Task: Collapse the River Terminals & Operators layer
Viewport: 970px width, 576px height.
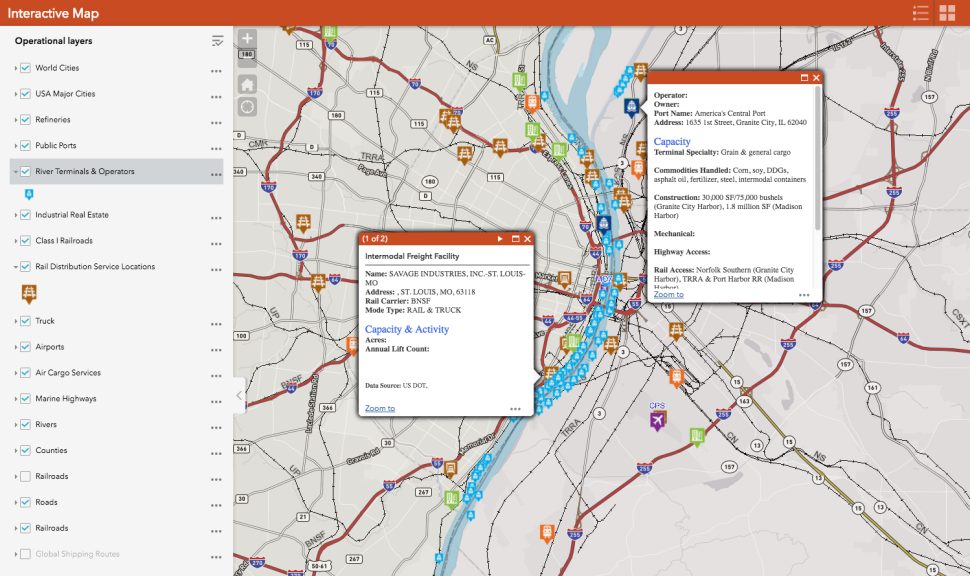Action: pos(15,172)
